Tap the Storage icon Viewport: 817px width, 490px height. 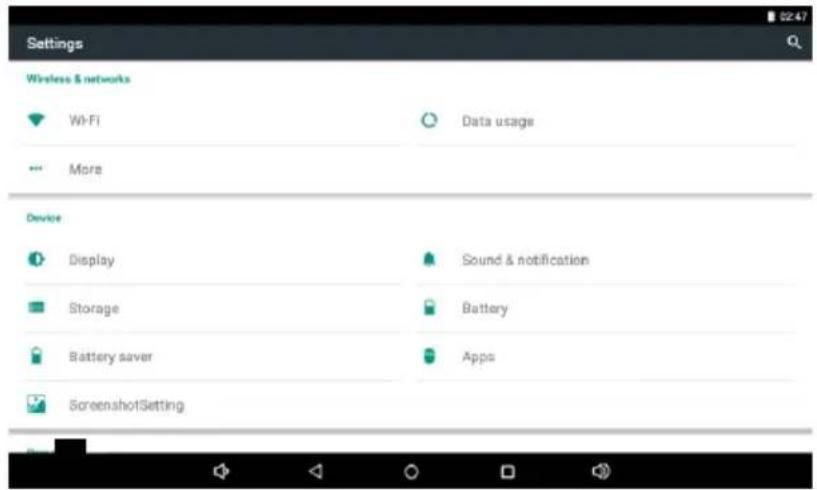pos(36,308)
